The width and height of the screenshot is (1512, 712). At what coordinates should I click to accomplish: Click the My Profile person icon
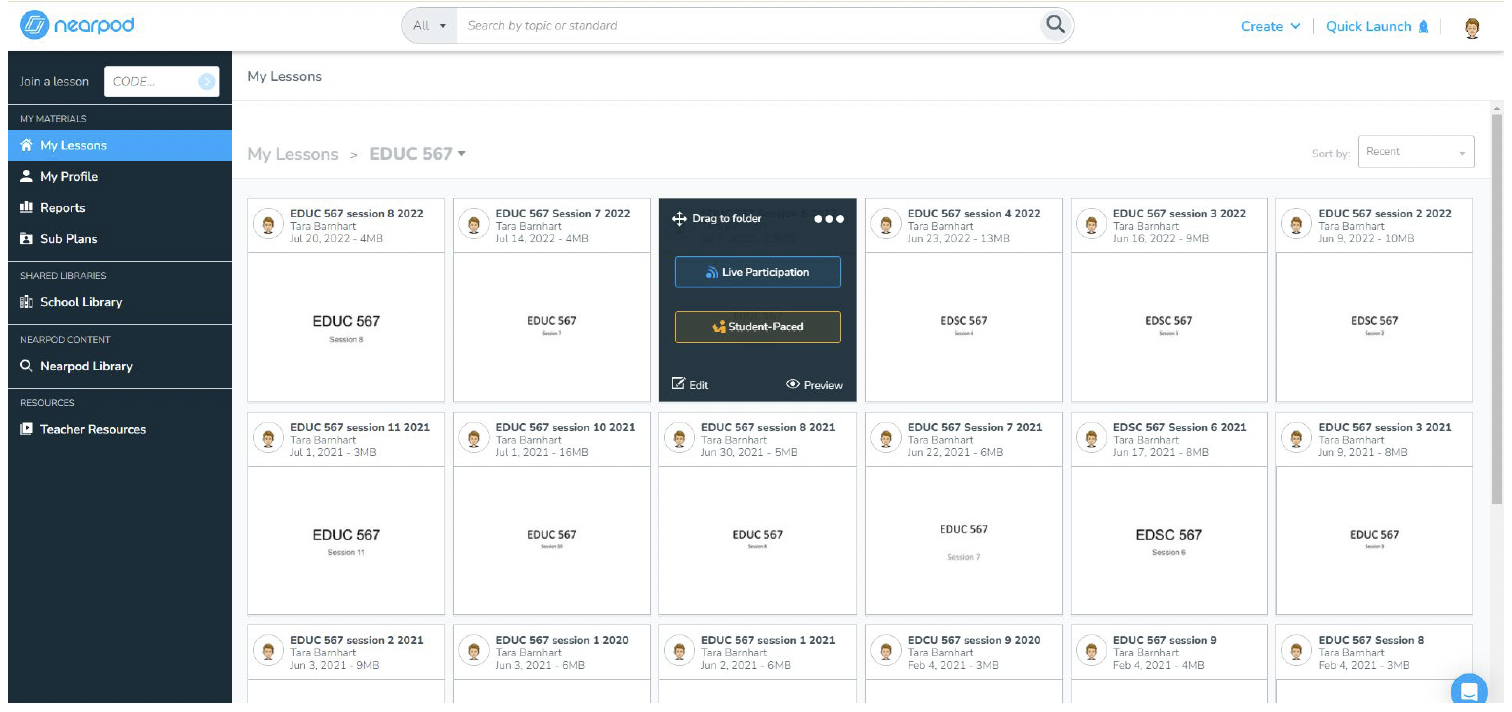coord(27,176)
